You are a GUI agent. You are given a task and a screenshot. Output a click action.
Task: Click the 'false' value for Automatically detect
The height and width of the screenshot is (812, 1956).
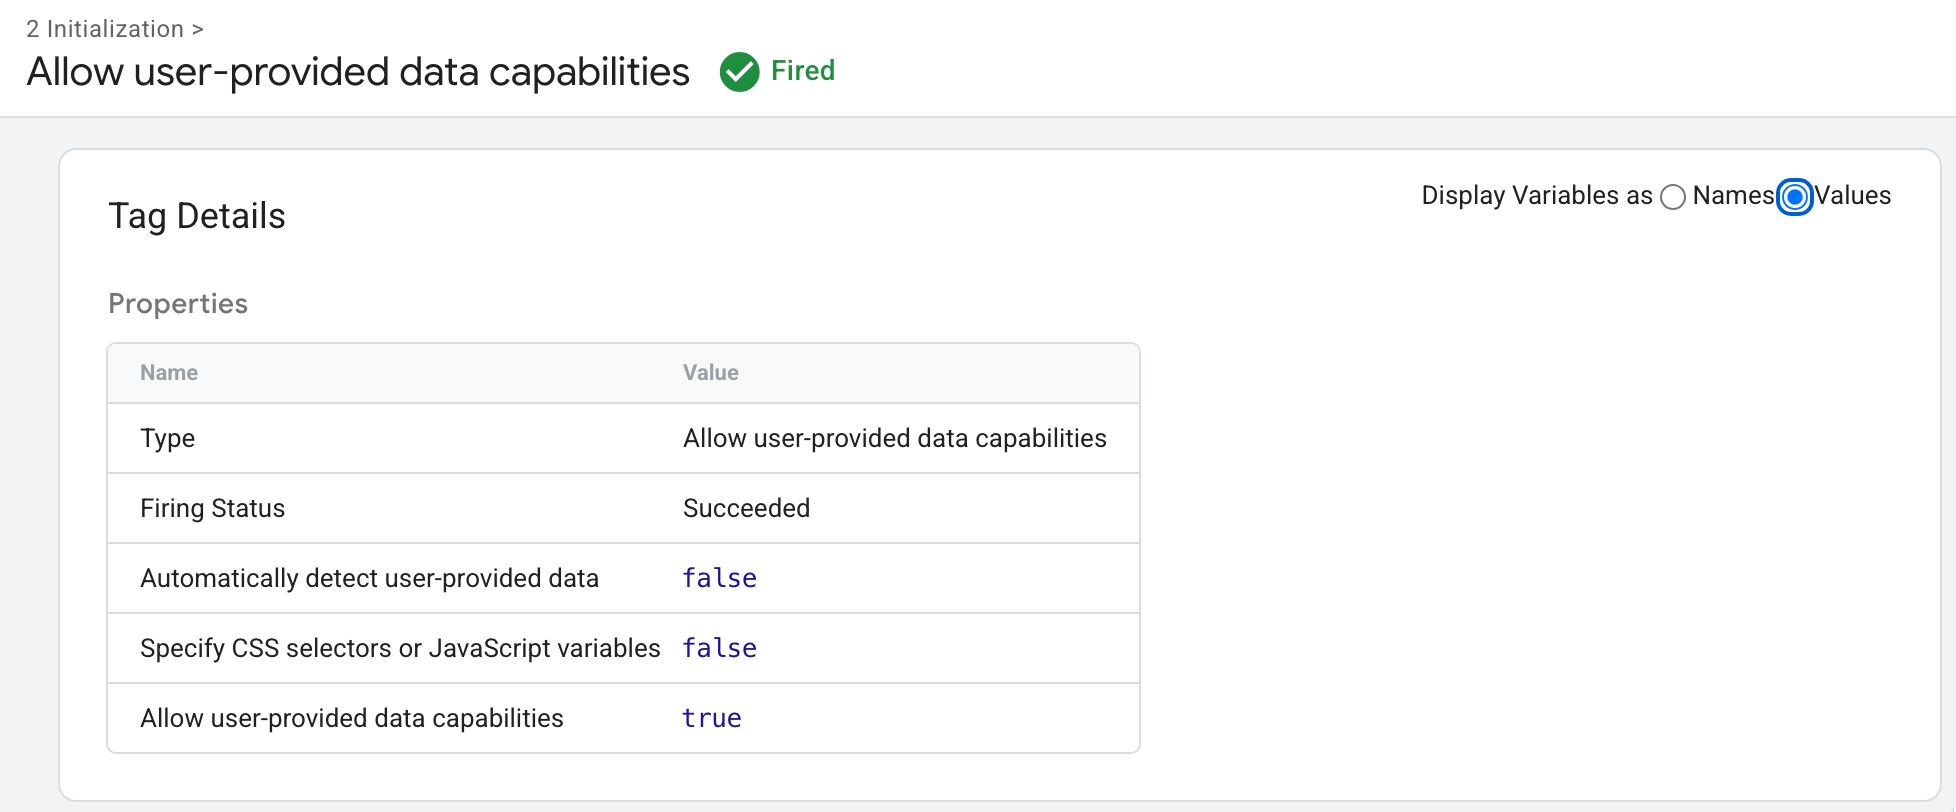pos(720,578)
